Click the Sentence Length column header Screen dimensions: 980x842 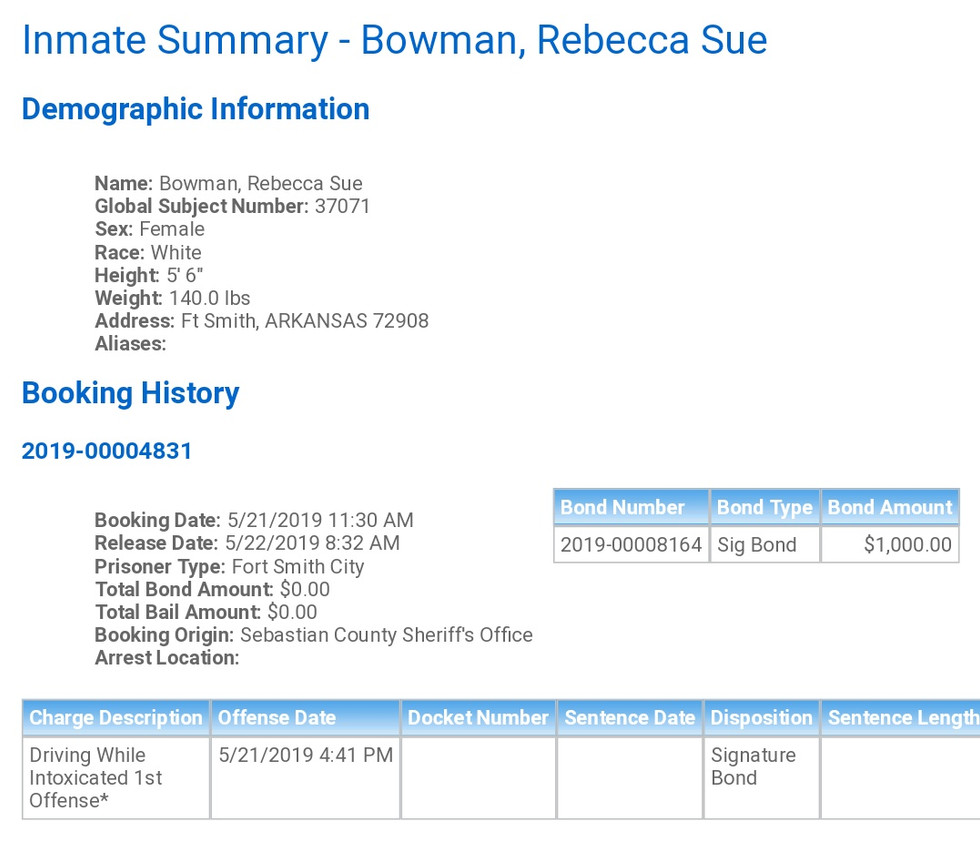902,718
